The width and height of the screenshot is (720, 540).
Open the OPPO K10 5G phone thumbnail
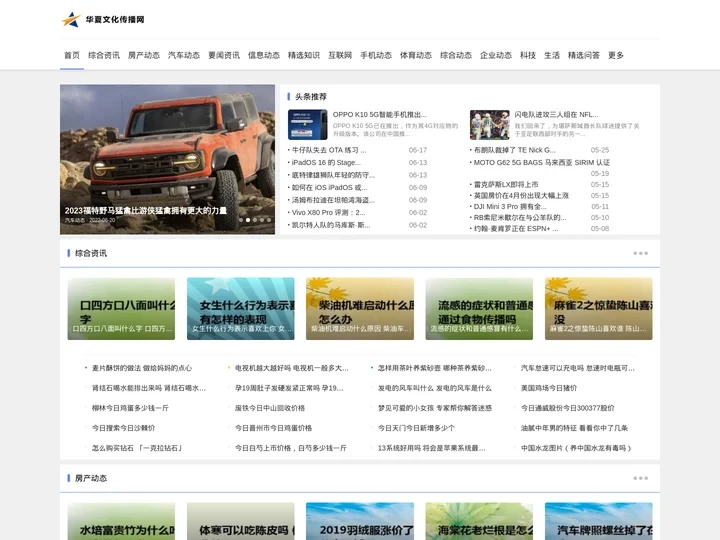click(307, 124)
